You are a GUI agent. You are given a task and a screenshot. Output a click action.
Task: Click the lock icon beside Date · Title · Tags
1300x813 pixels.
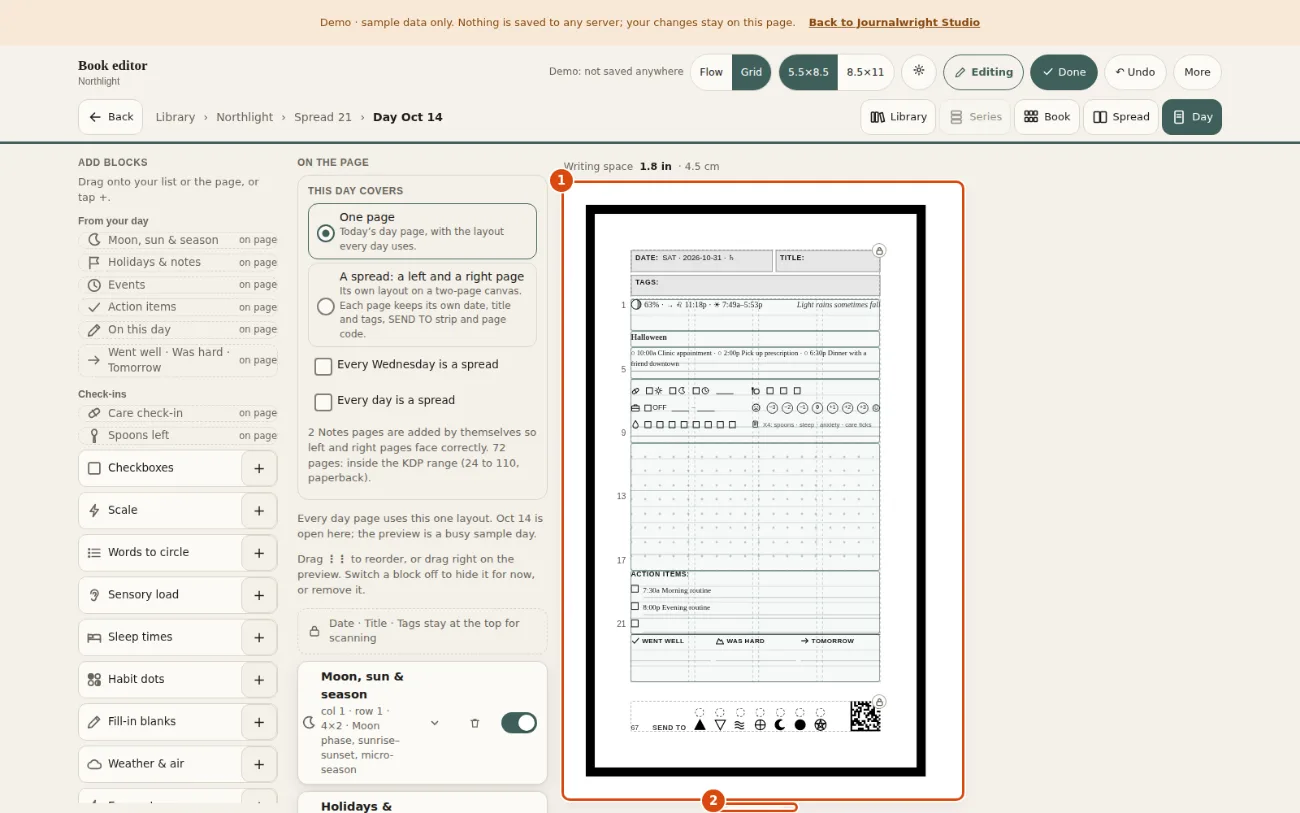(x=314, y=631)
